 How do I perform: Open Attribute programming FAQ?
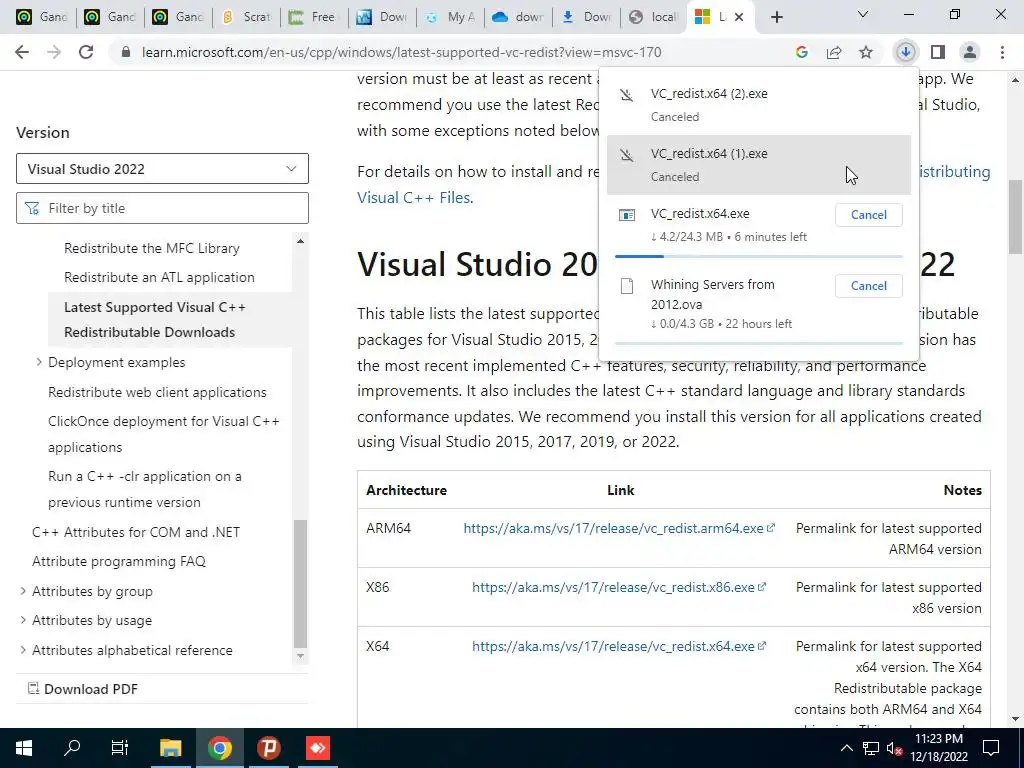pyautogui.click(x=119, y=562)
